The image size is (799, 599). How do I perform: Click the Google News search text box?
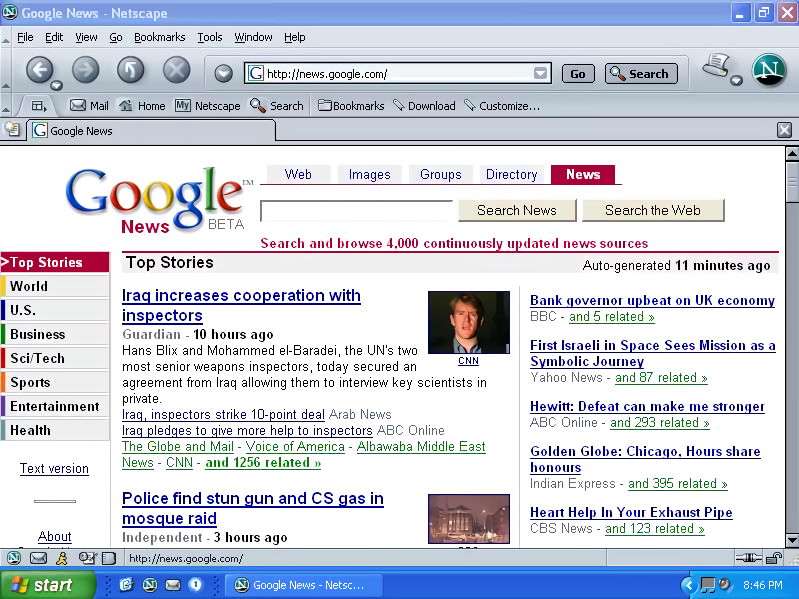(x=356, y=210)
